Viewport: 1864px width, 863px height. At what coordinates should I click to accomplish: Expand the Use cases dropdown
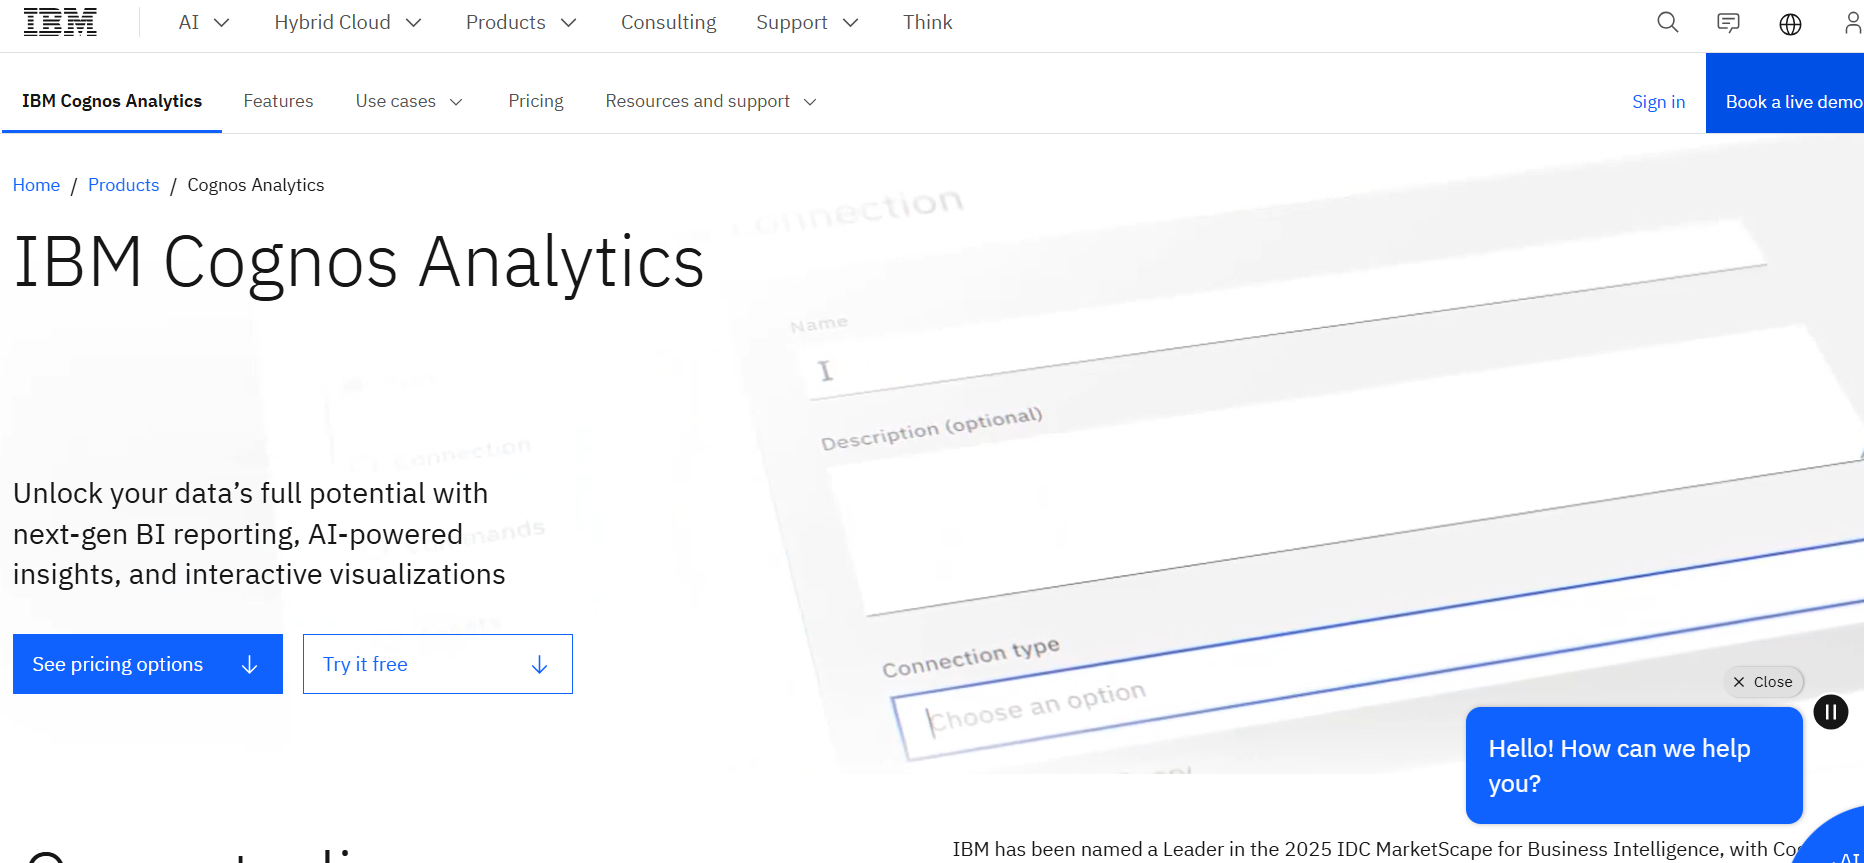tap(409, 101)
